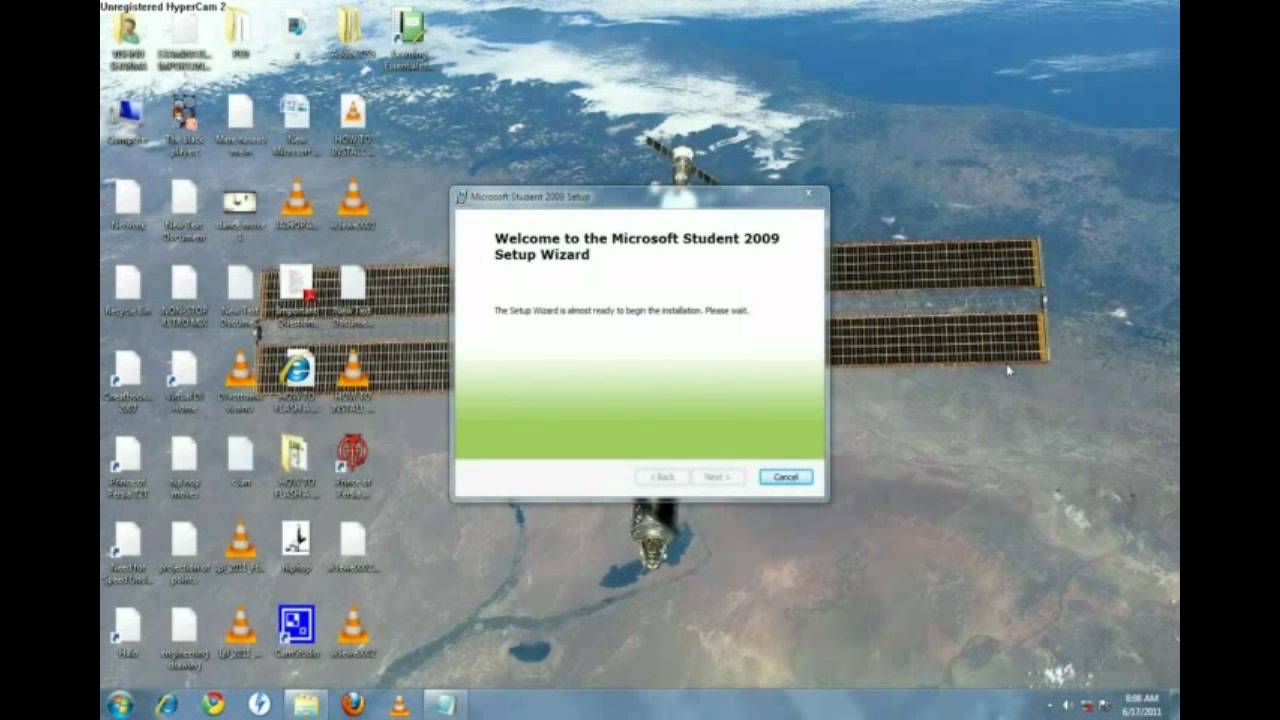This screenshot has height=720, width=1280.
Task: Select the Recycle Bin desktop icon
Action: point(128,291)
